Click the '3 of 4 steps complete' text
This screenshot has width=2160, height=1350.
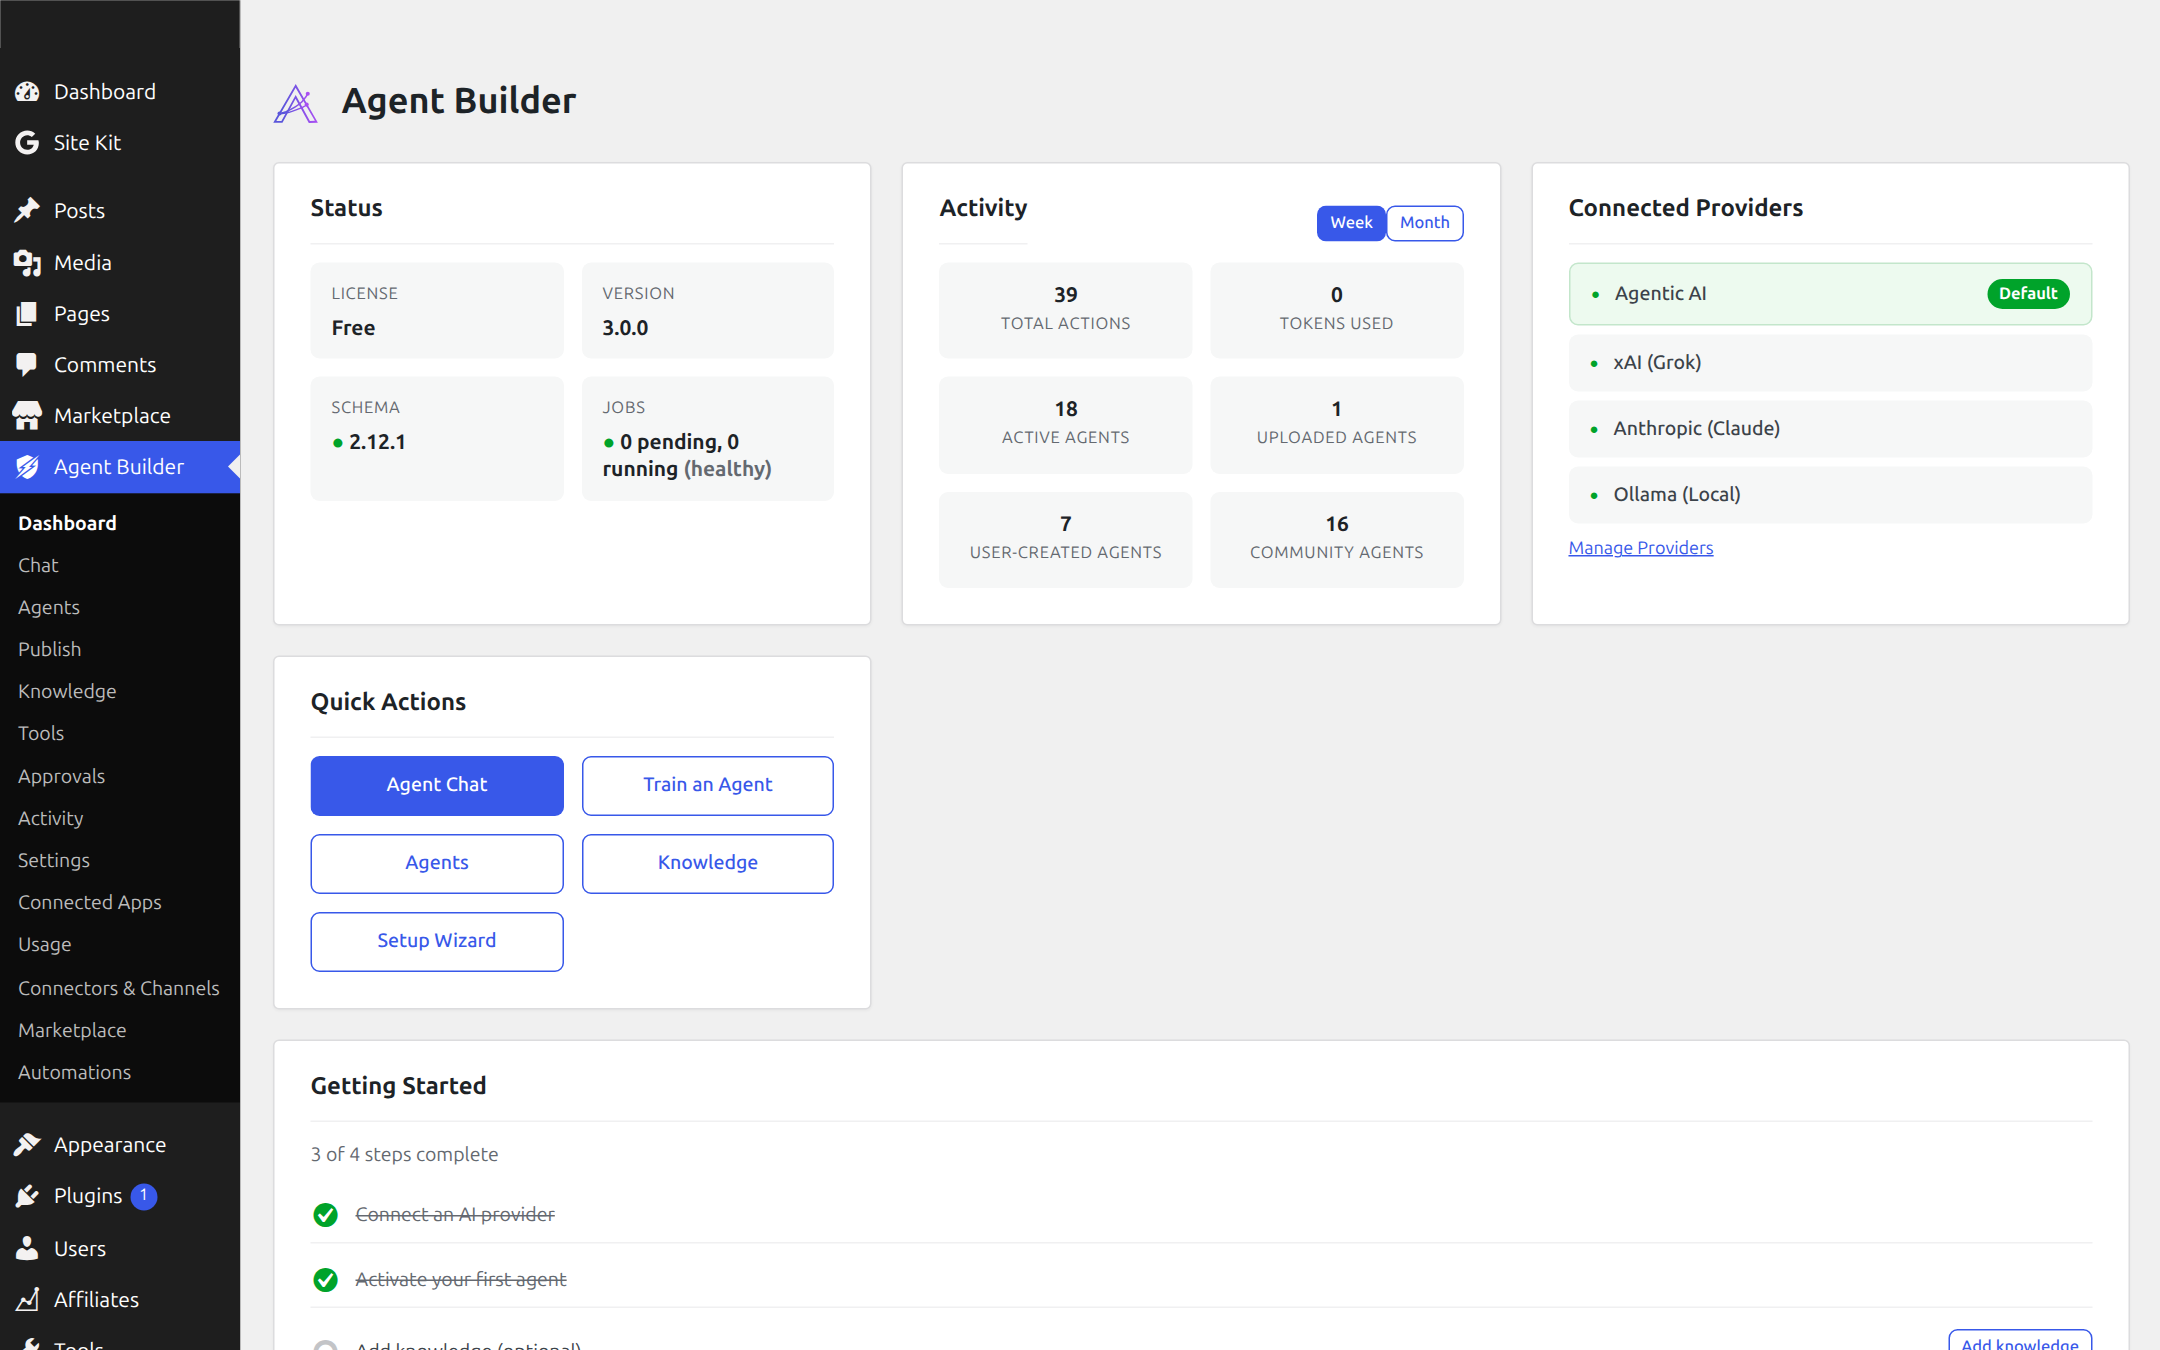tap(404, 1155)
